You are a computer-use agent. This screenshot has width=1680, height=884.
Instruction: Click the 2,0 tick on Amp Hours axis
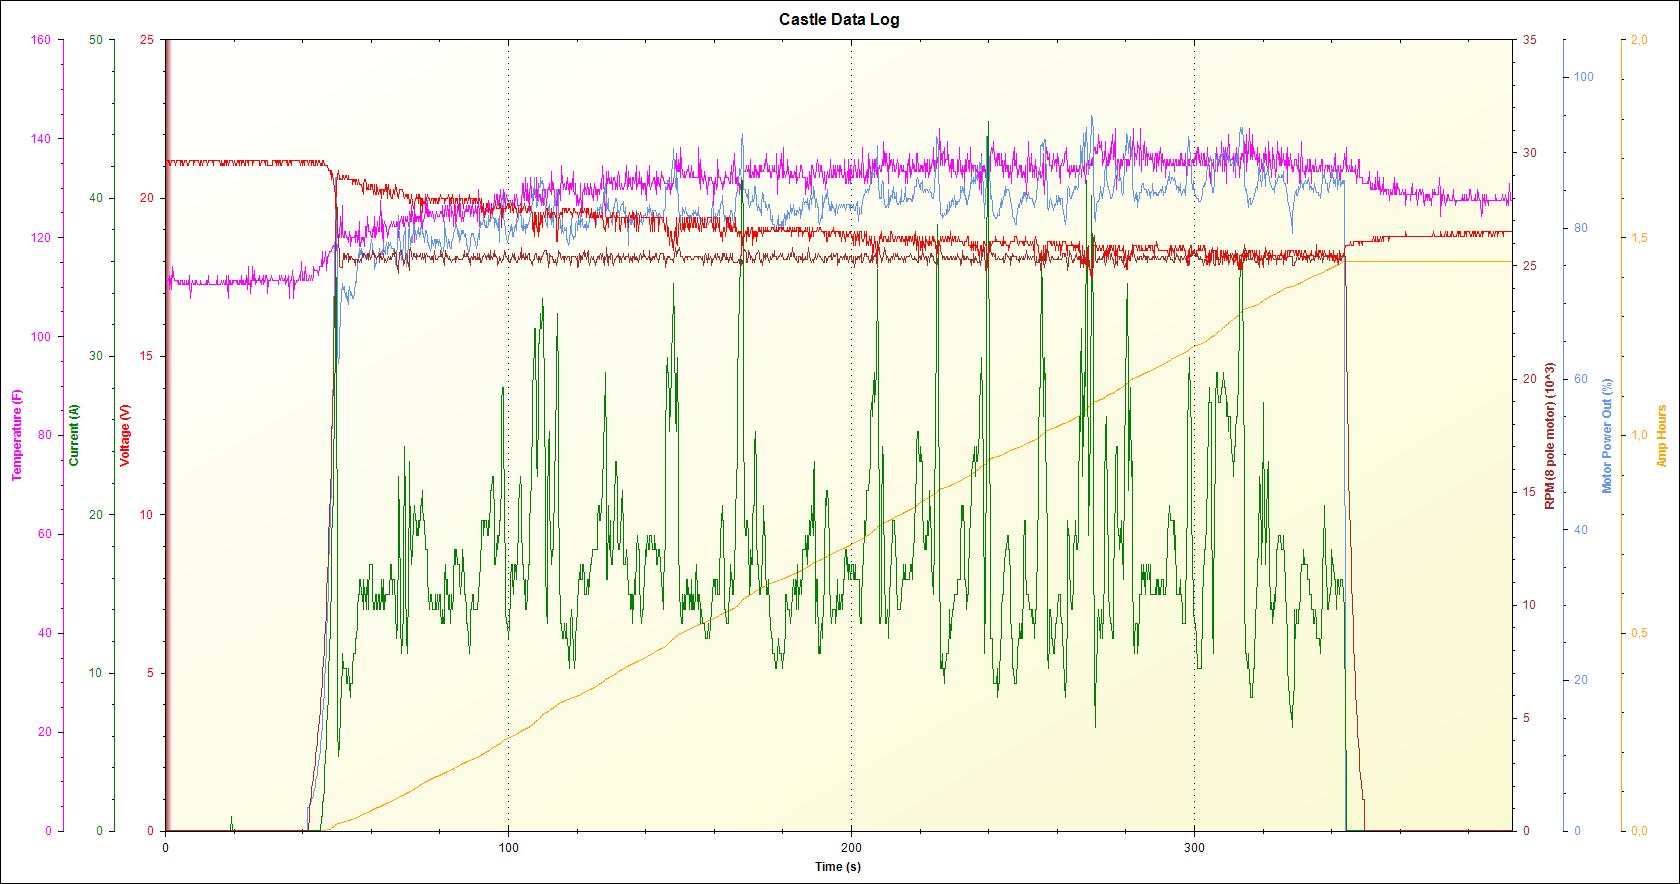[1638, 40]
